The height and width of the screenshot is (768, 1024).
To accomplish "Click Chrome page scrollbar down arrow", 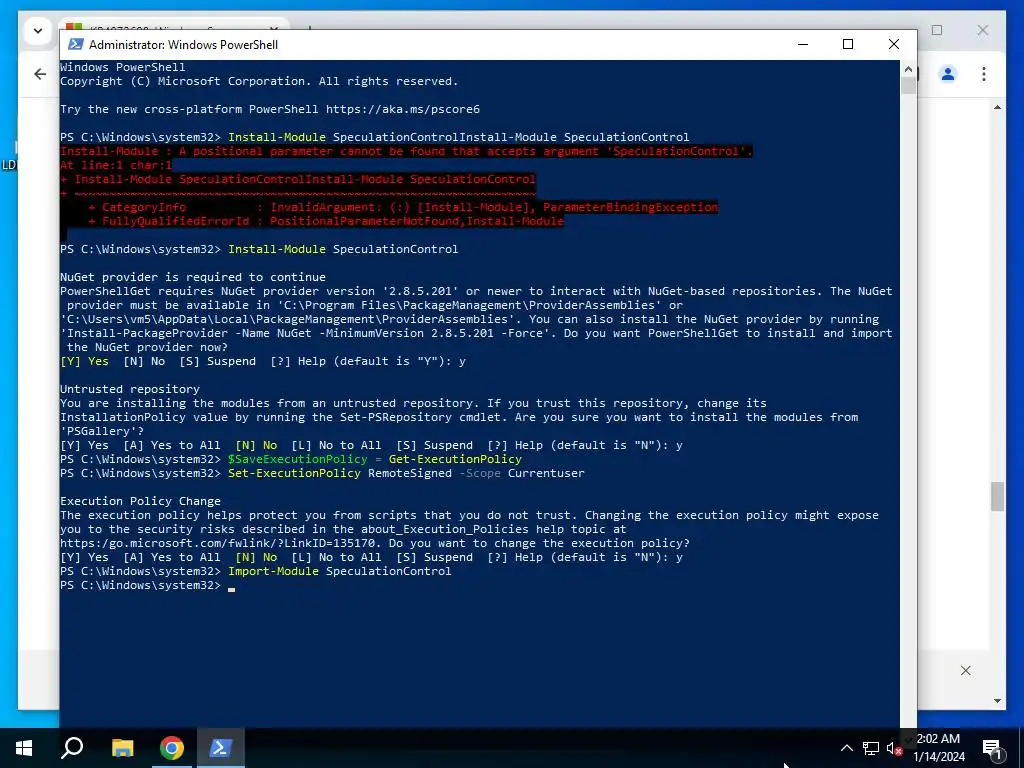I will [x=997, y=701].
